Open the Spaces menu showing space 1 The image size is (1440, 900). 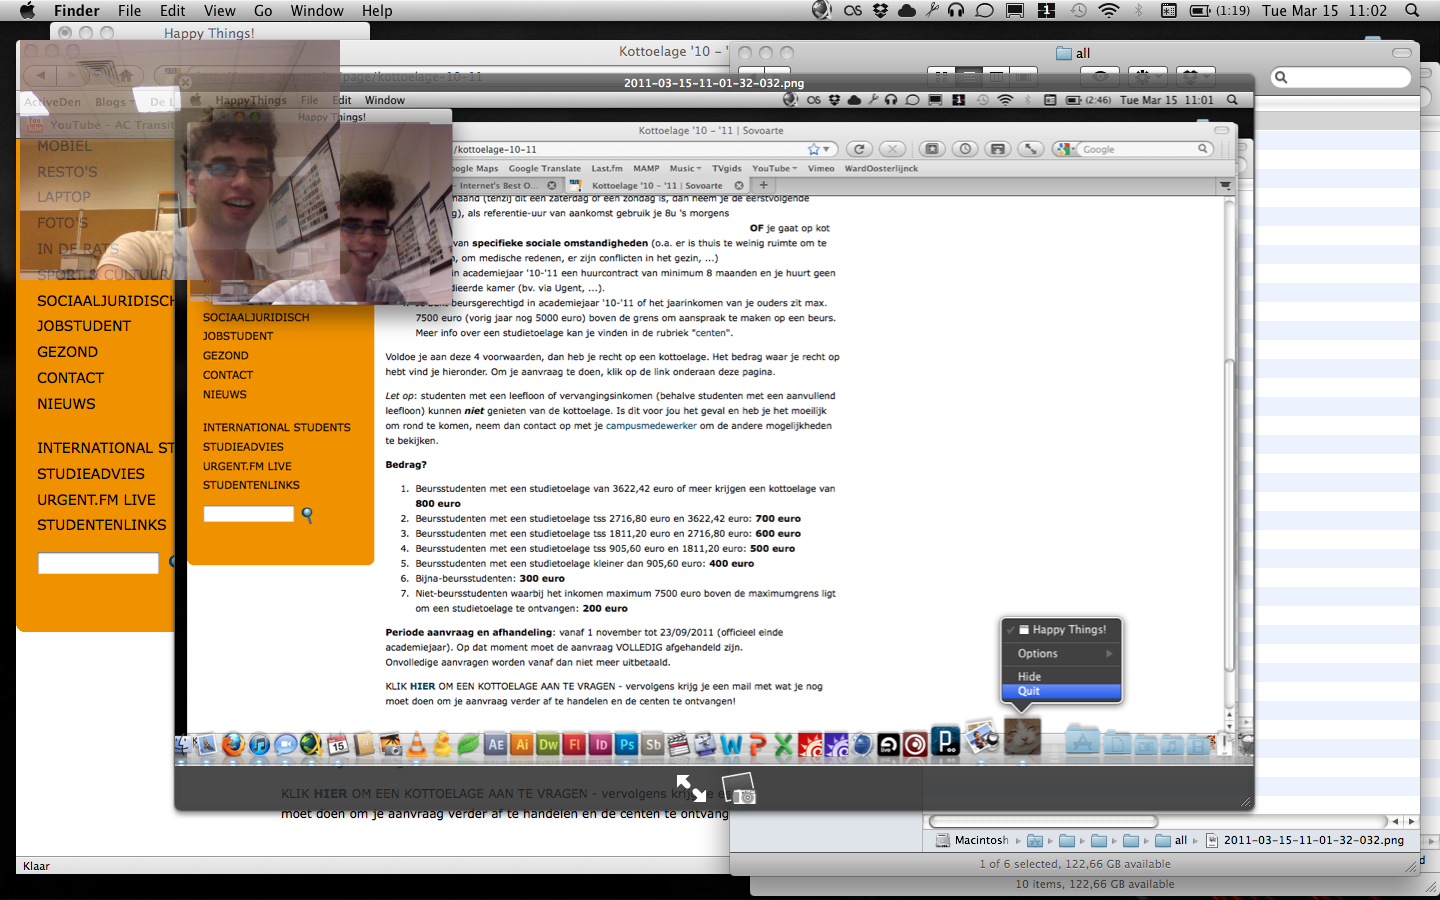click(1047, 11)
